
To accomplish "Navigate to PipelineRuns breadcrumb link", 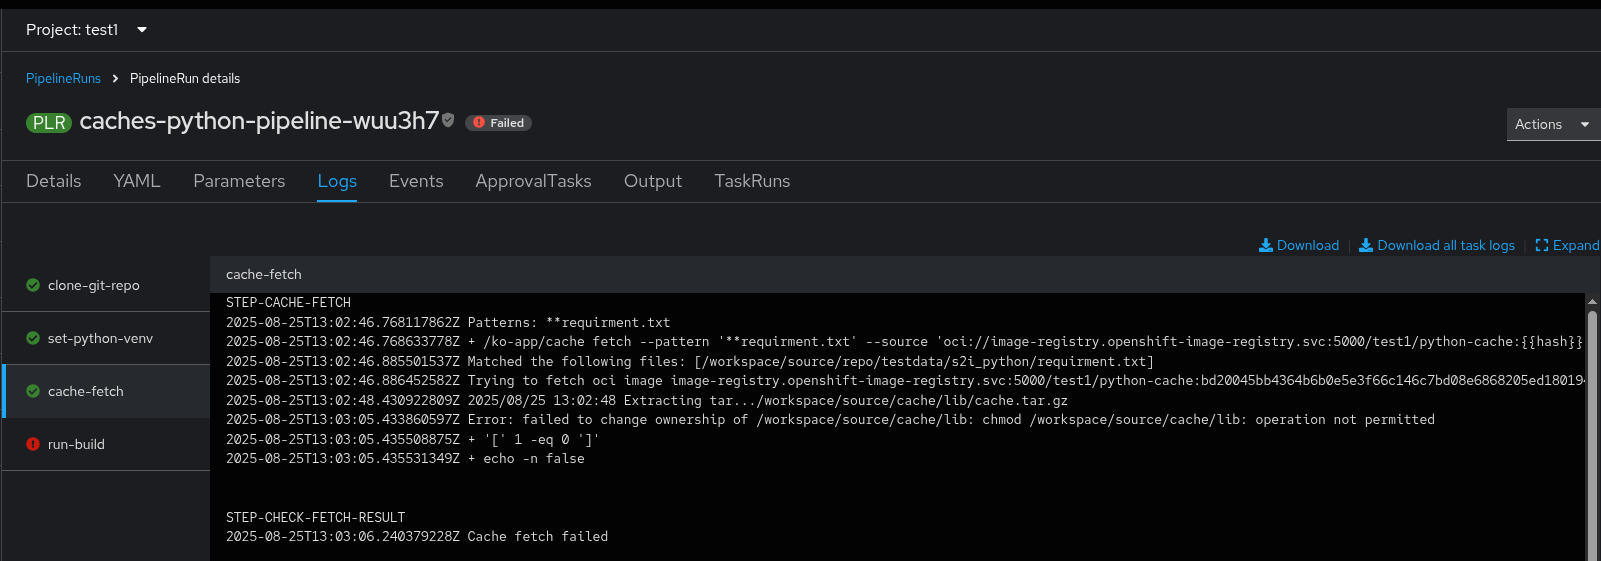I will point(63,78).
